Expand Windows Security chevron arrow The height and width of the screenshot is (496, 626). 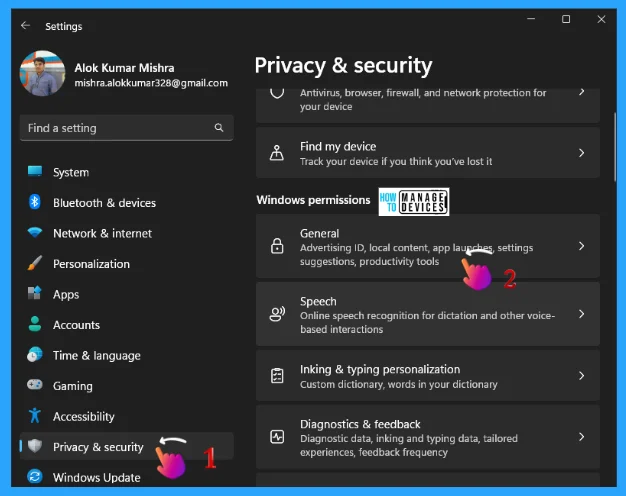click(582, 92)
